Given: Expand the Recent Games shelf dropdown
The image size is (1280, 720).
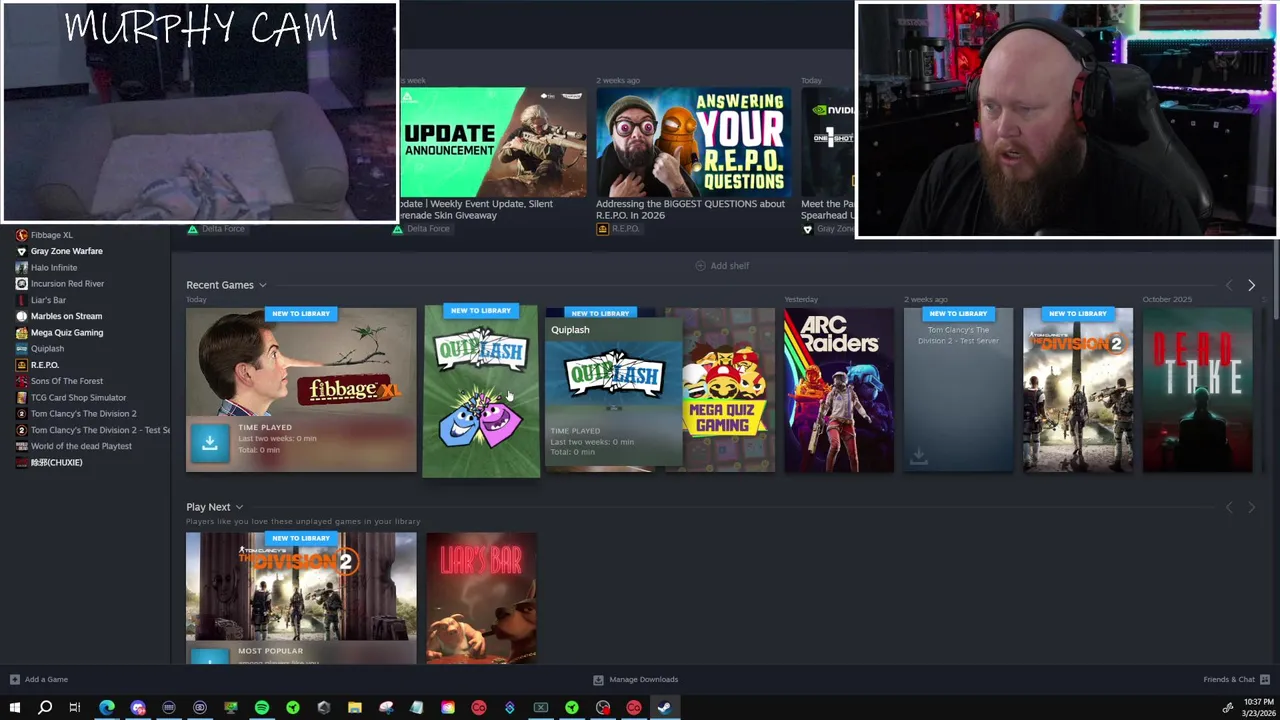Looking at the screenshot, I should (x=263, y=285).
